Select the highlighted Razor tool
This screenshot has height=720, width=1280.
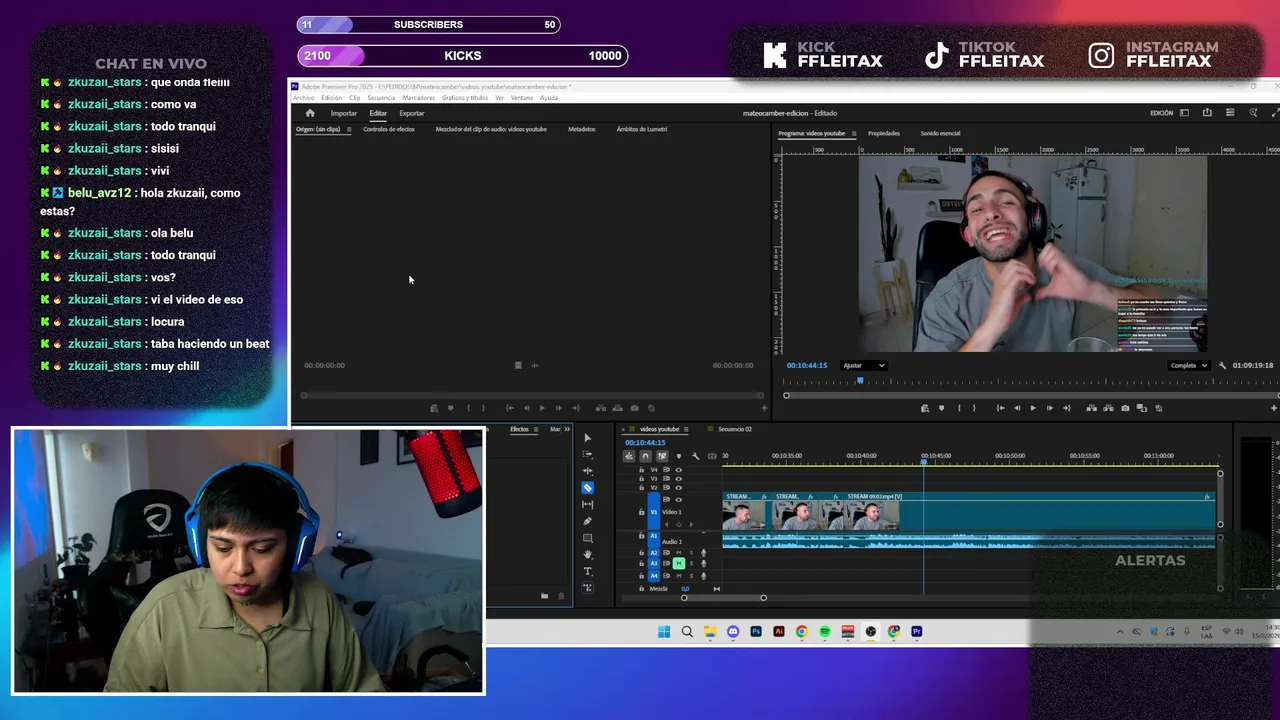588,488
